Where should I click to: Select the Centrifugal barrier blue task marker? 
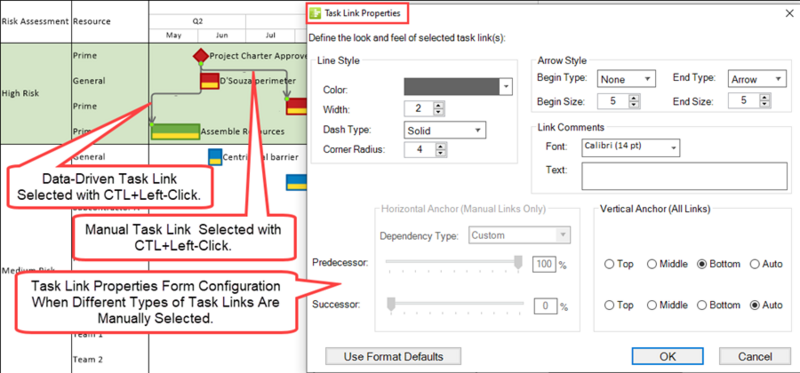[215, 157]
